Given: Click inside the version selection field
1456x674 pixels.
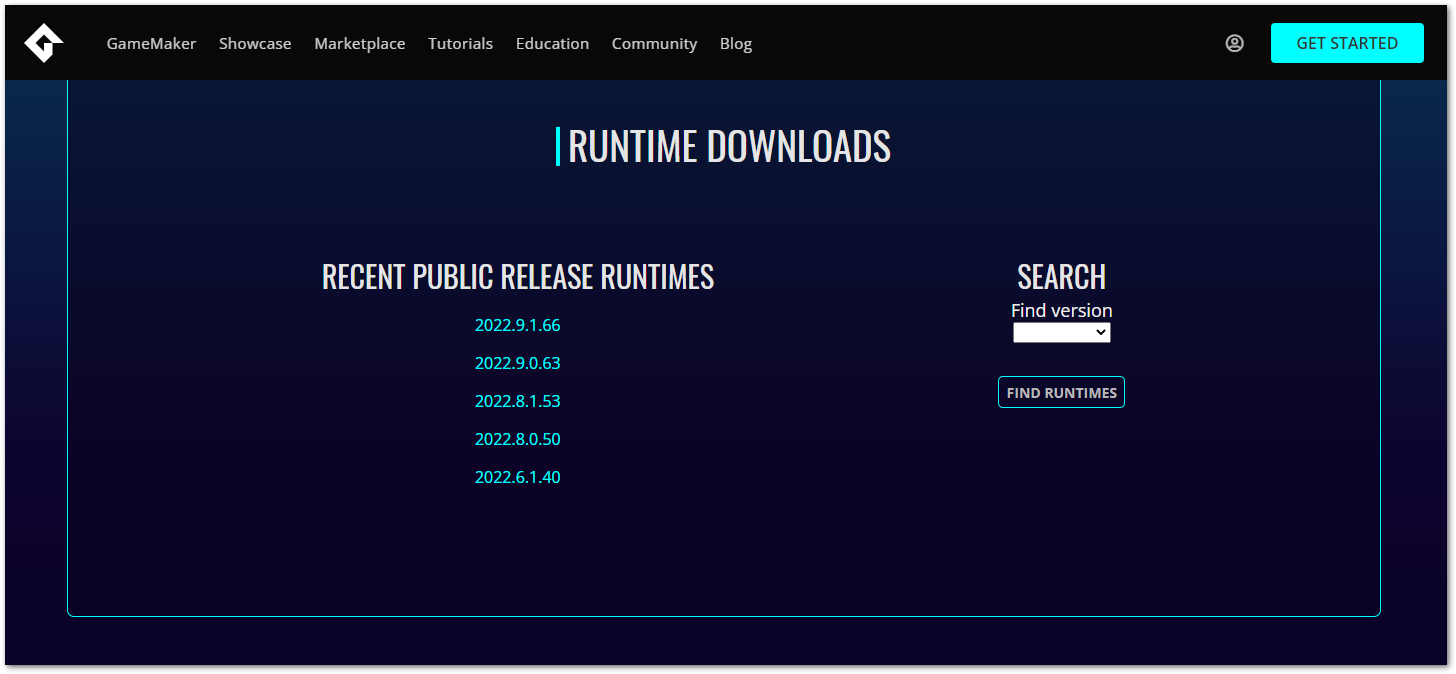Looking at the screenshot, I should coord(1050,332).
